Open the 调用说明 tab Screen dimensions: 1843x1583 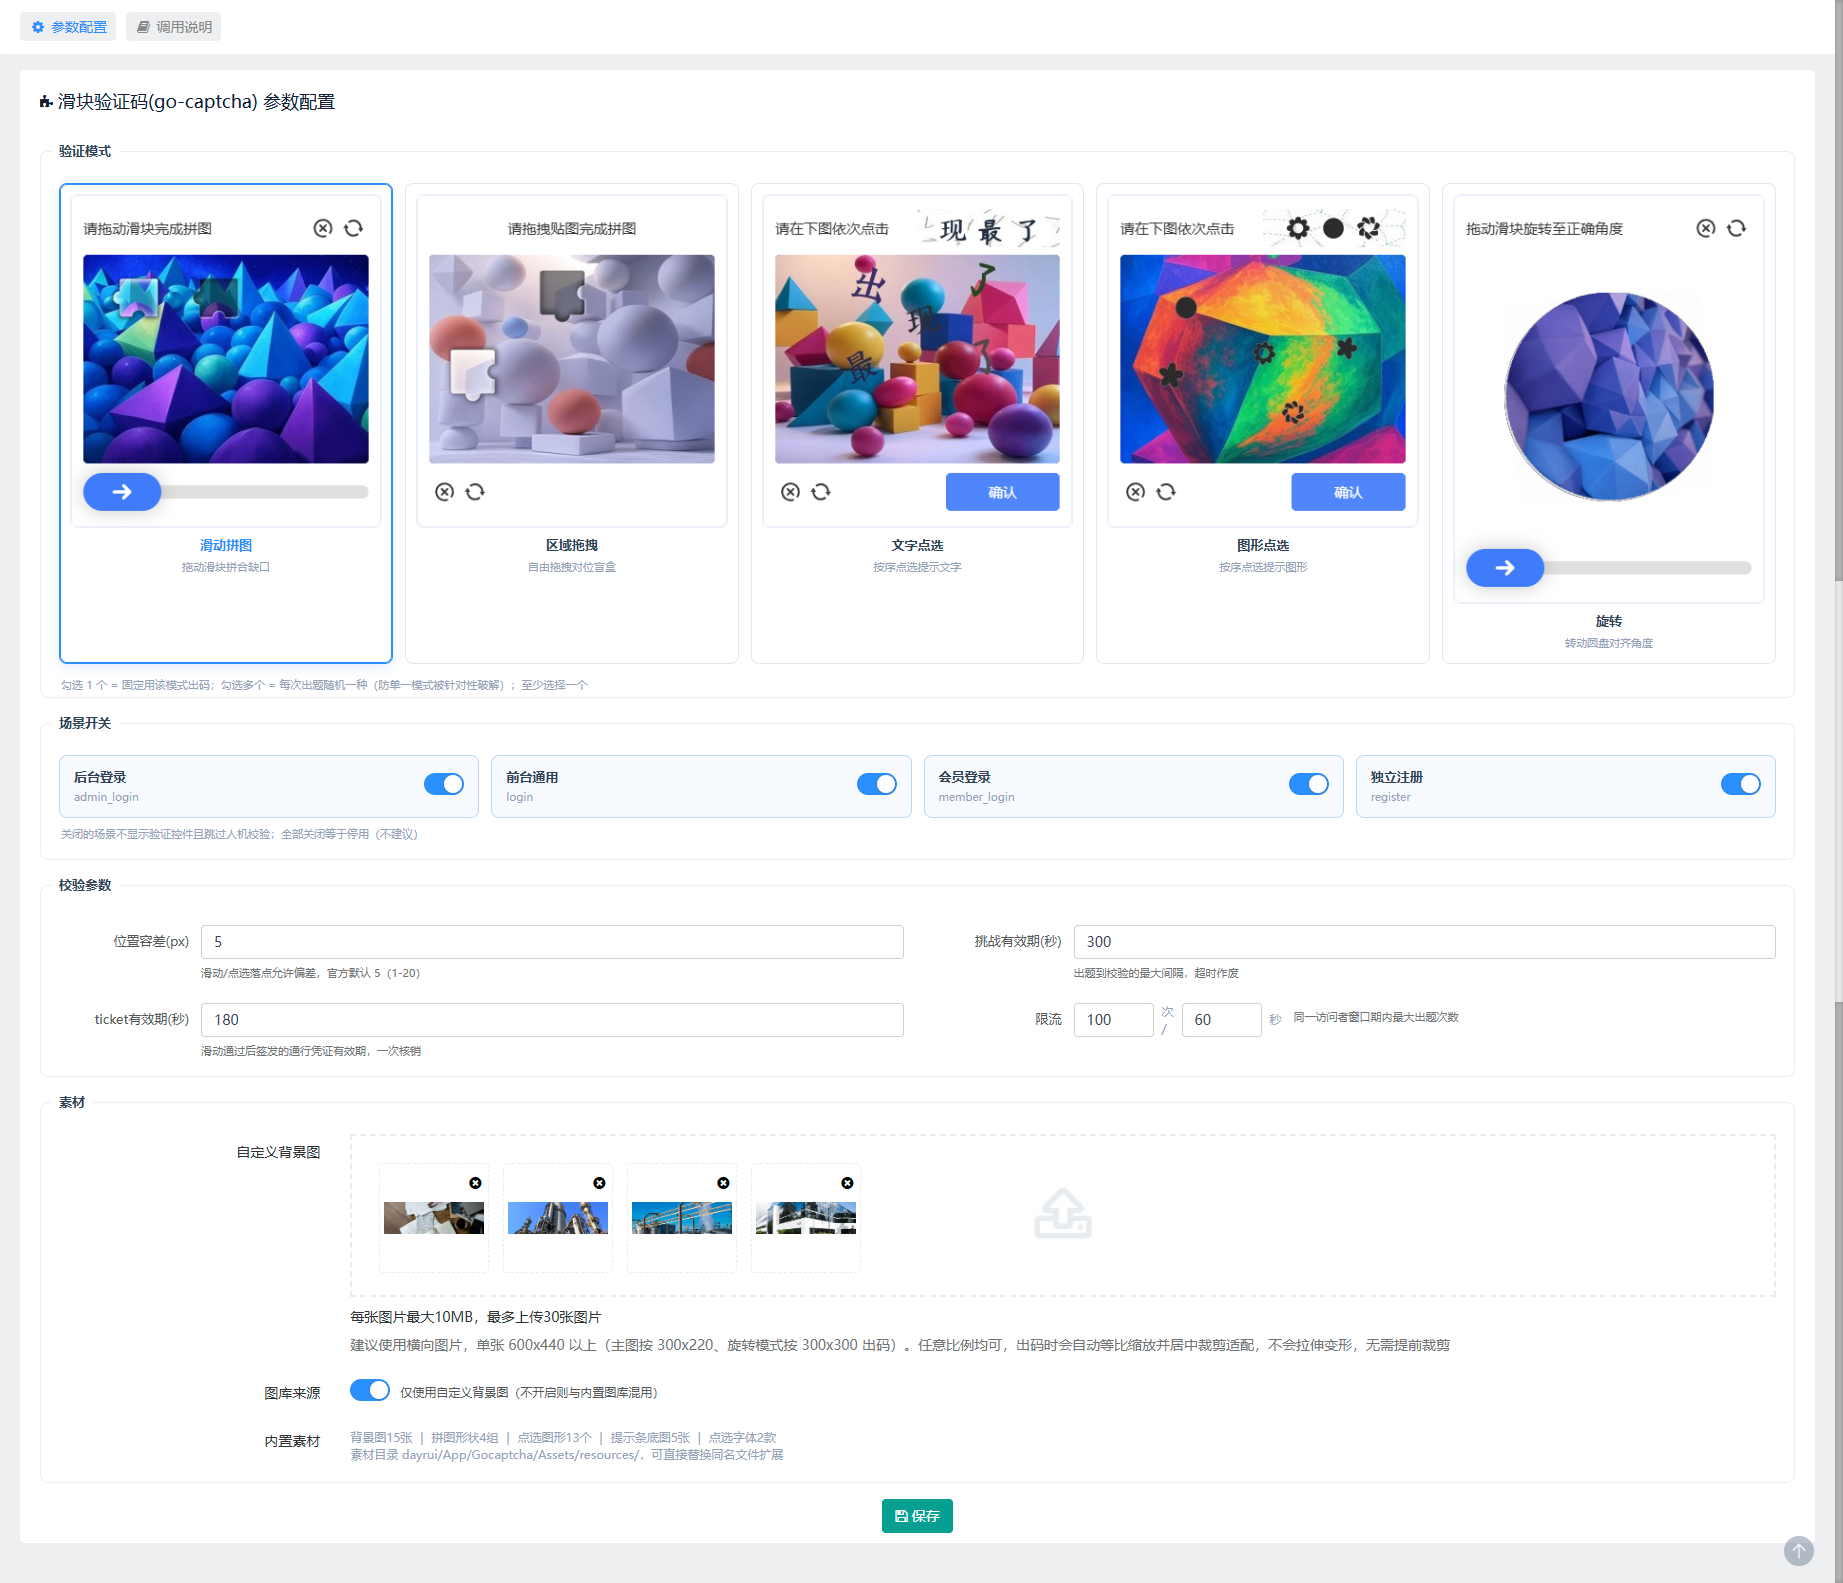click(174, 27)
